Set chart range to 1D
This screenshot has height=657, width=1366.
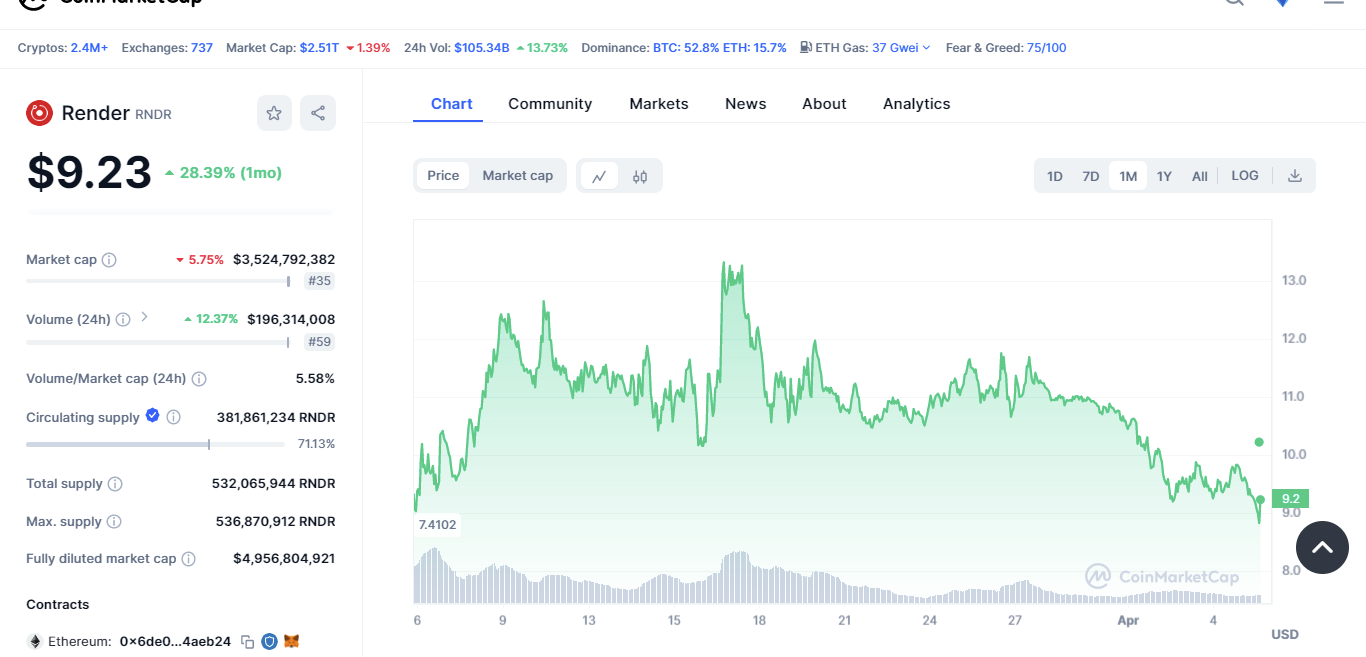click(x=1055, y=176)
